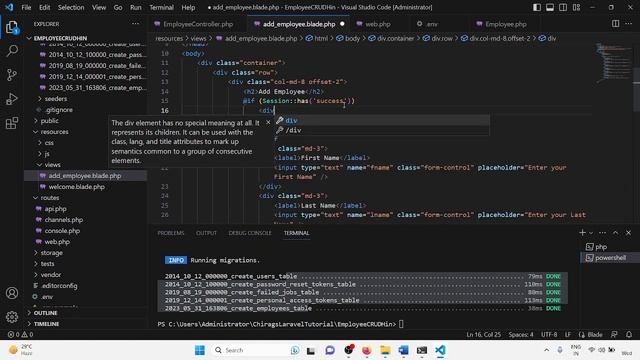This screenshot has height=360, width=640.
Task: Toggle secondary sidebar layout icon
Action: click(563, 7)
